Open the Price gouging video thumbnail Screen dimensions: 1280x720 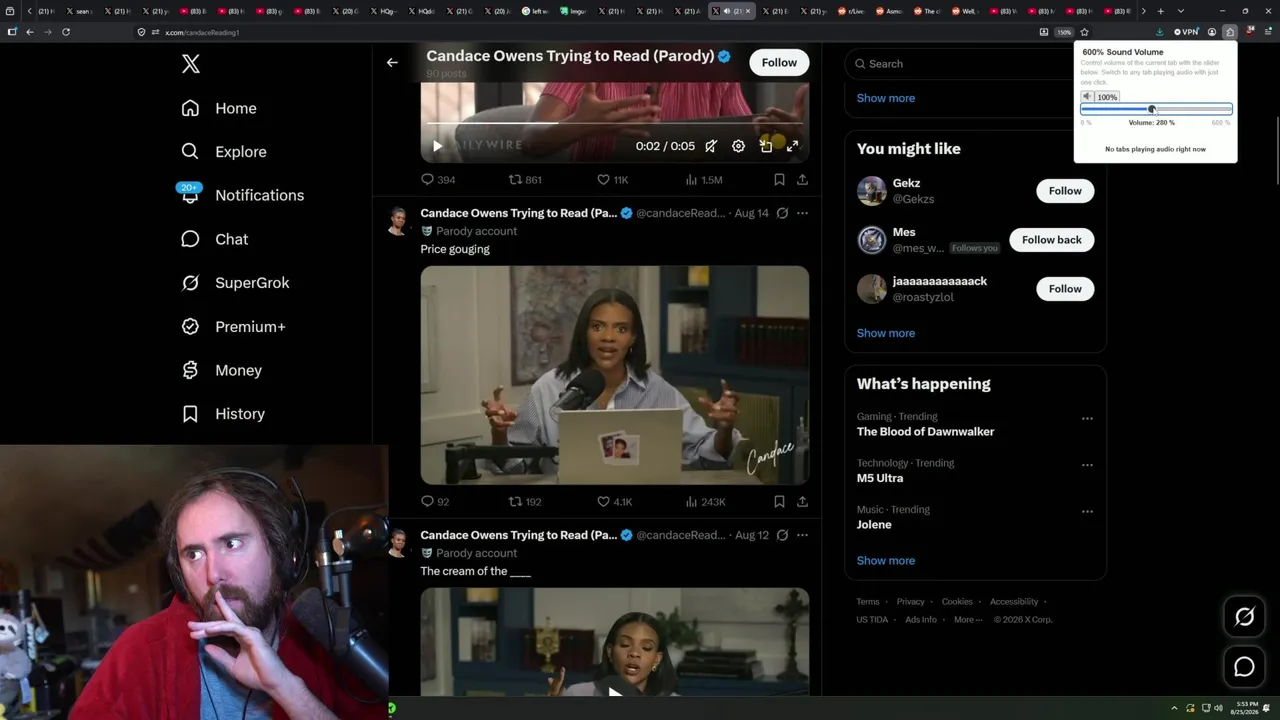click(615, 375)
